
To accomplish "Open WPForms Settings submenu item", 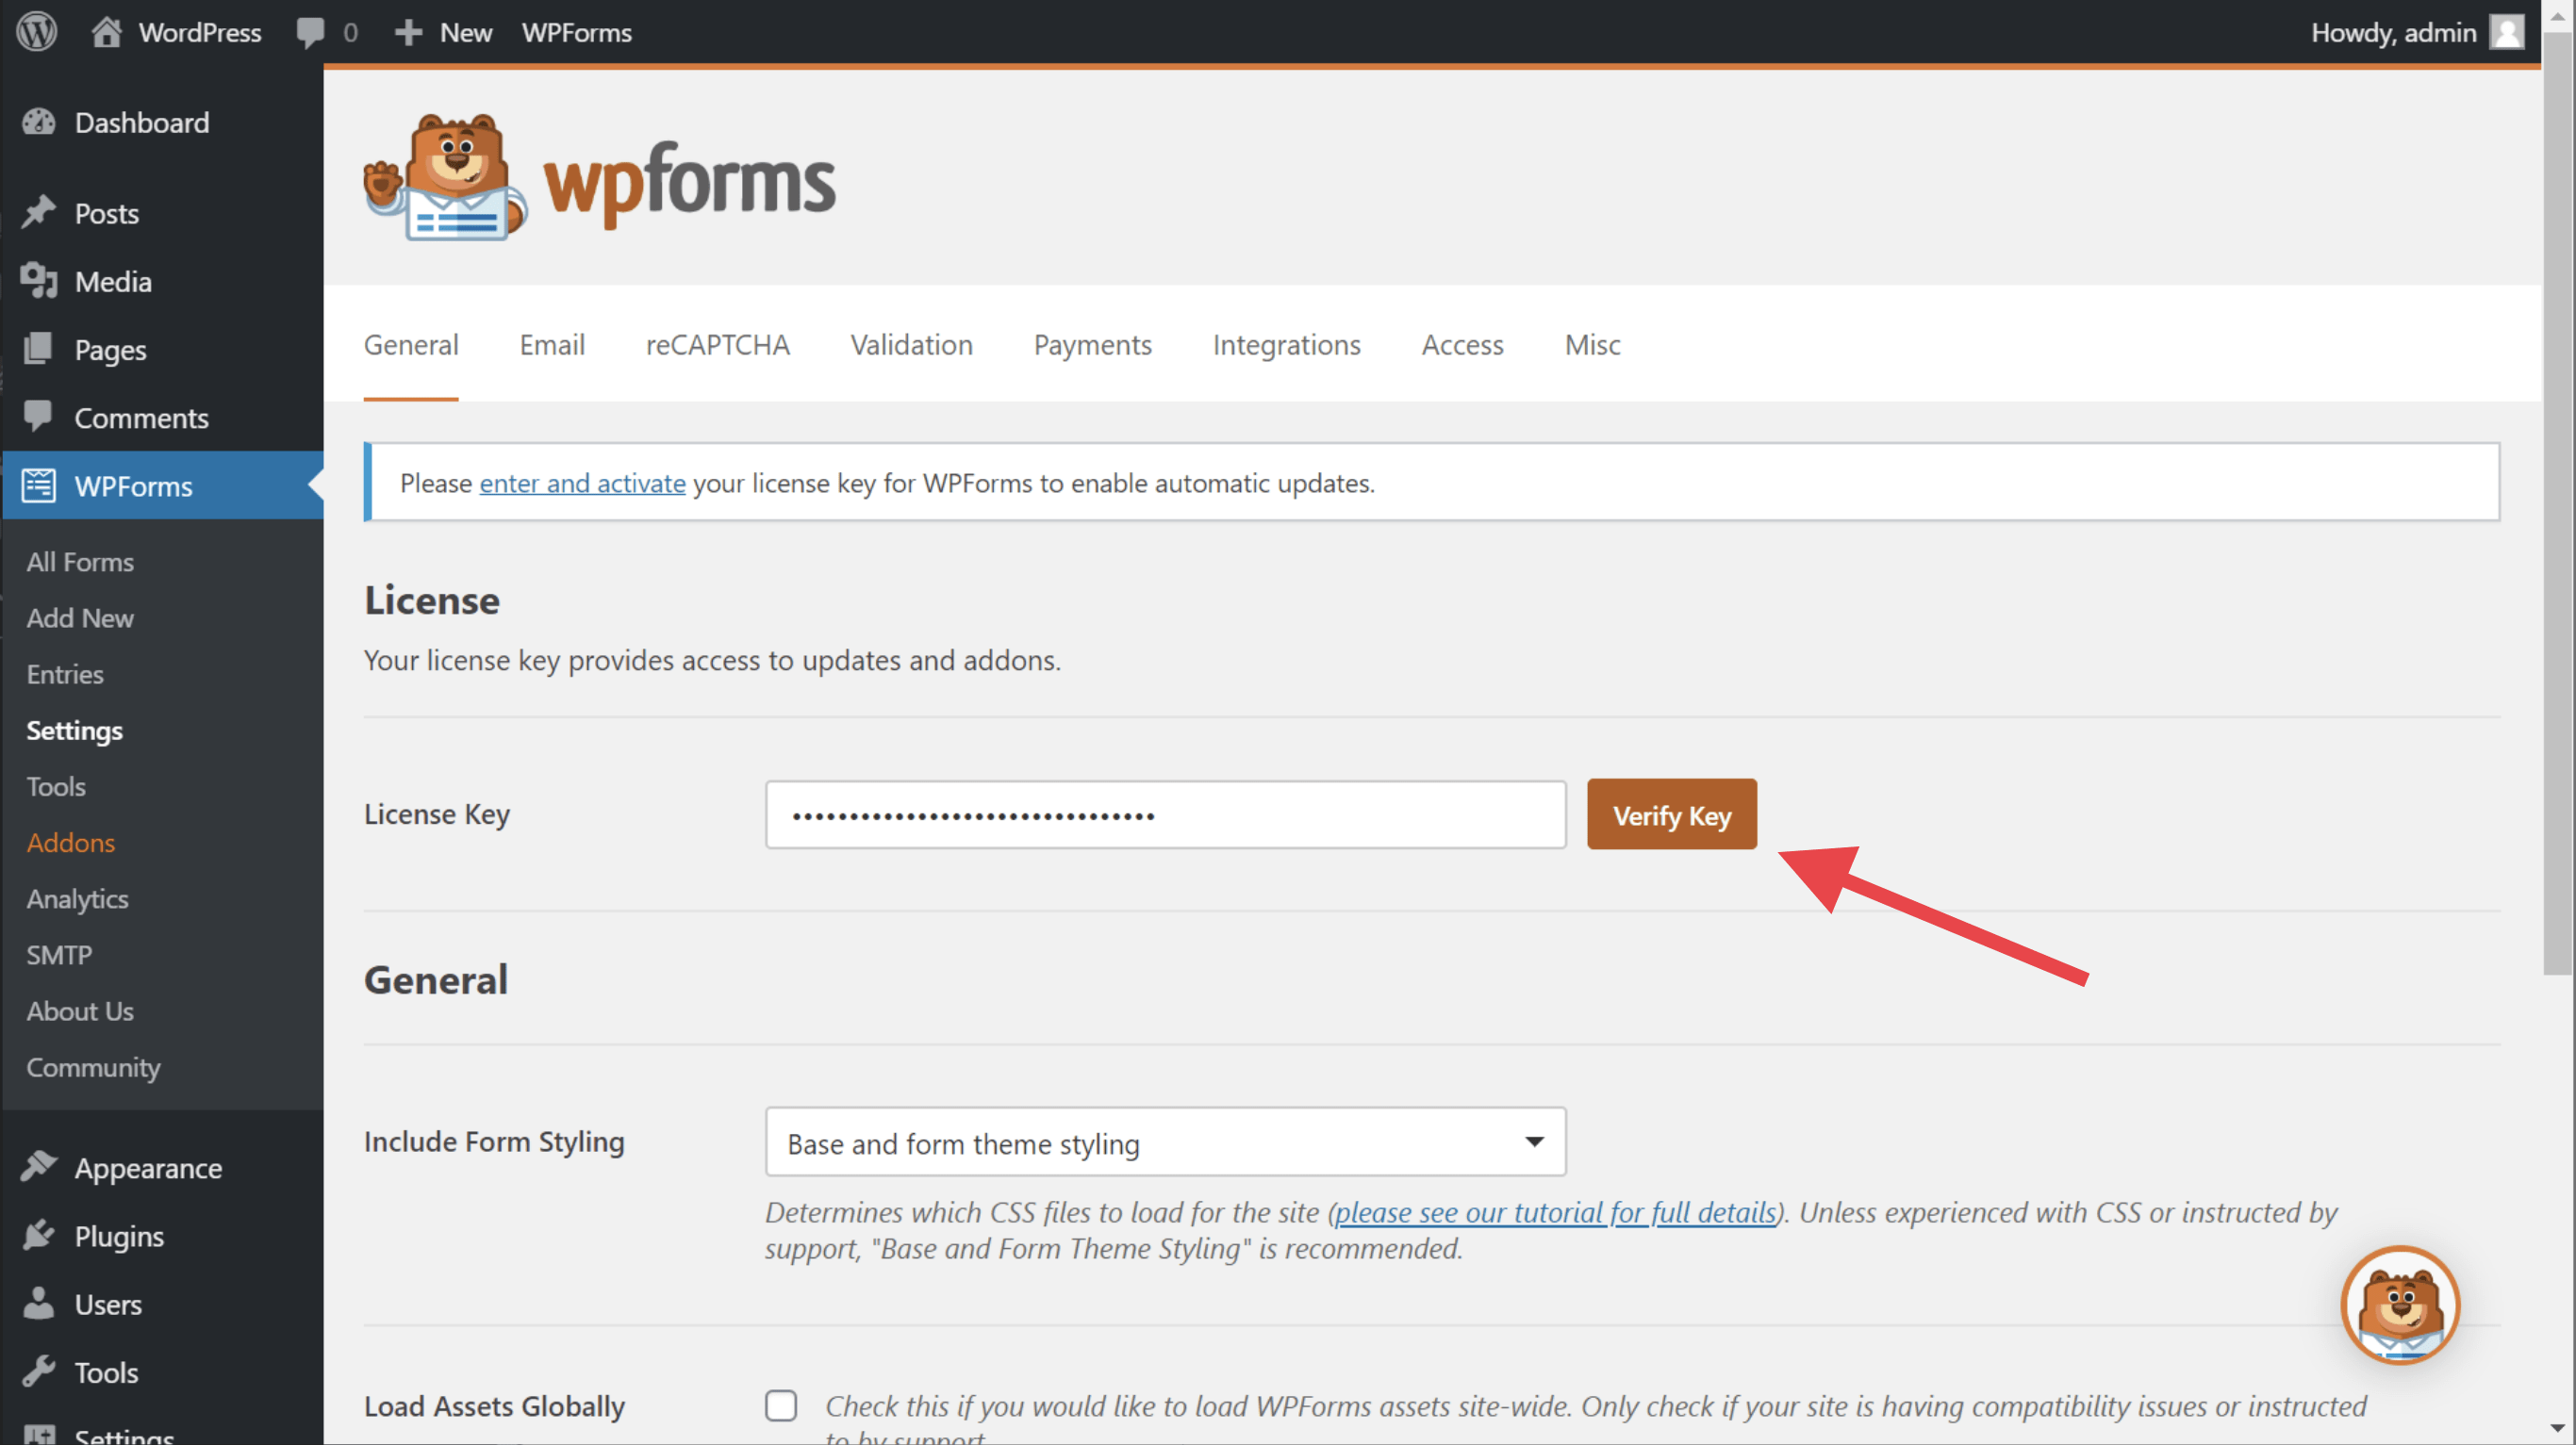I will pyautogui.click(x=75, y=730).
